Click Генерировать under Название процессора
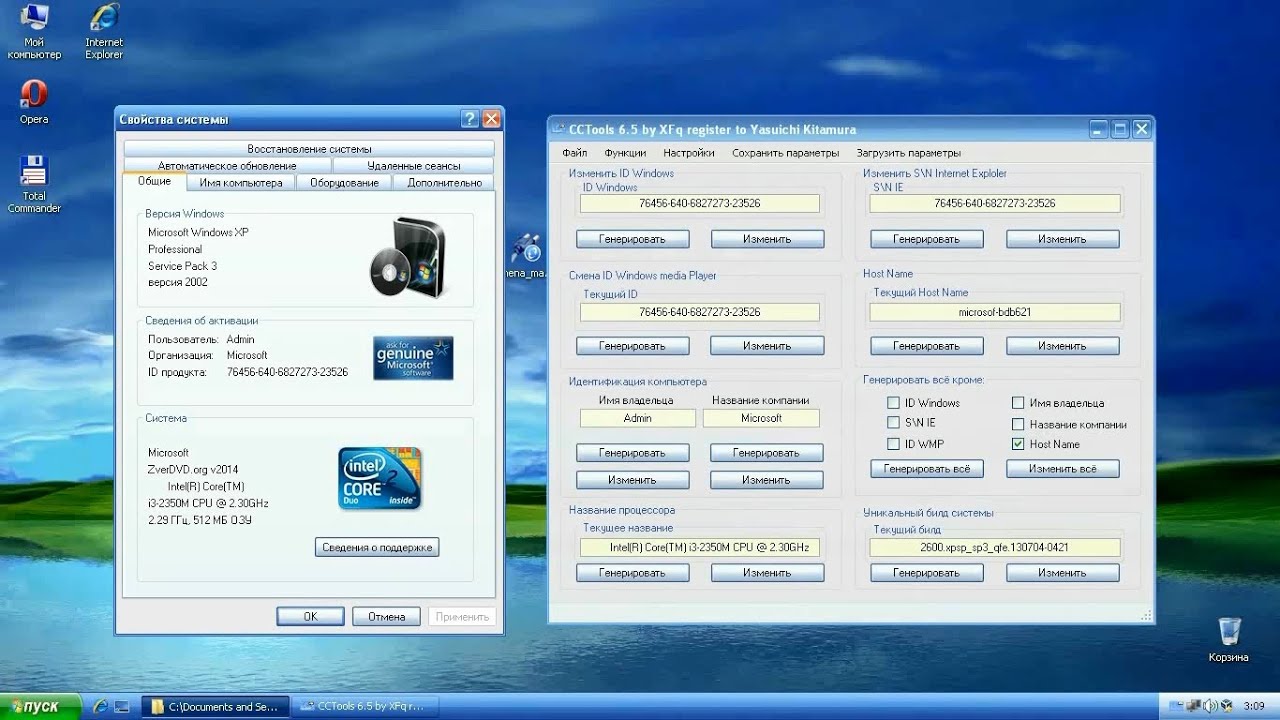The width and height of the screenshot is (1280, 720). coord(632,573)
